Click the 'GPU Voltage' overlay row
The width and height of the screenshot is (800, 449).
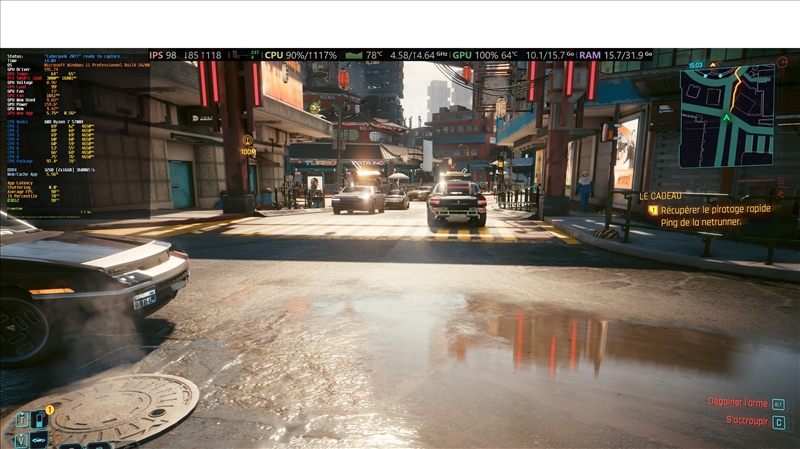pos(32,83)
